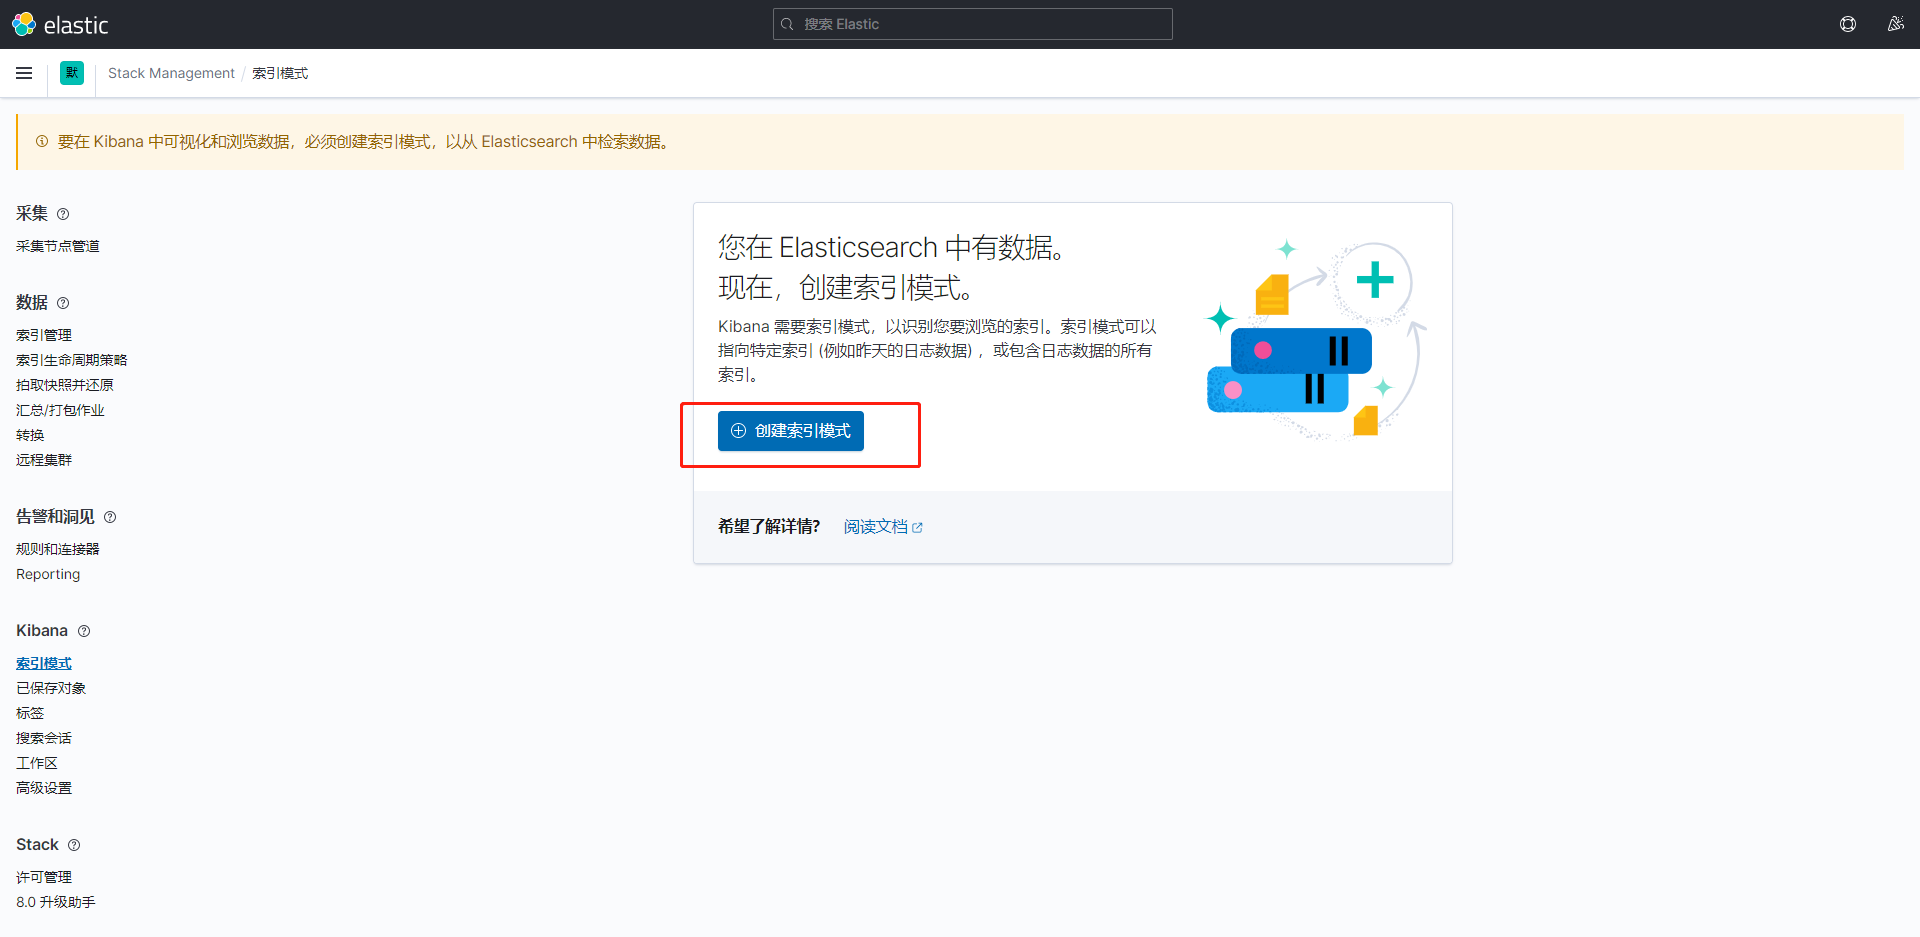Open 索引生命周期策略 in sidebar
The width and height of the screenshot is (1920, 937).
72,360
